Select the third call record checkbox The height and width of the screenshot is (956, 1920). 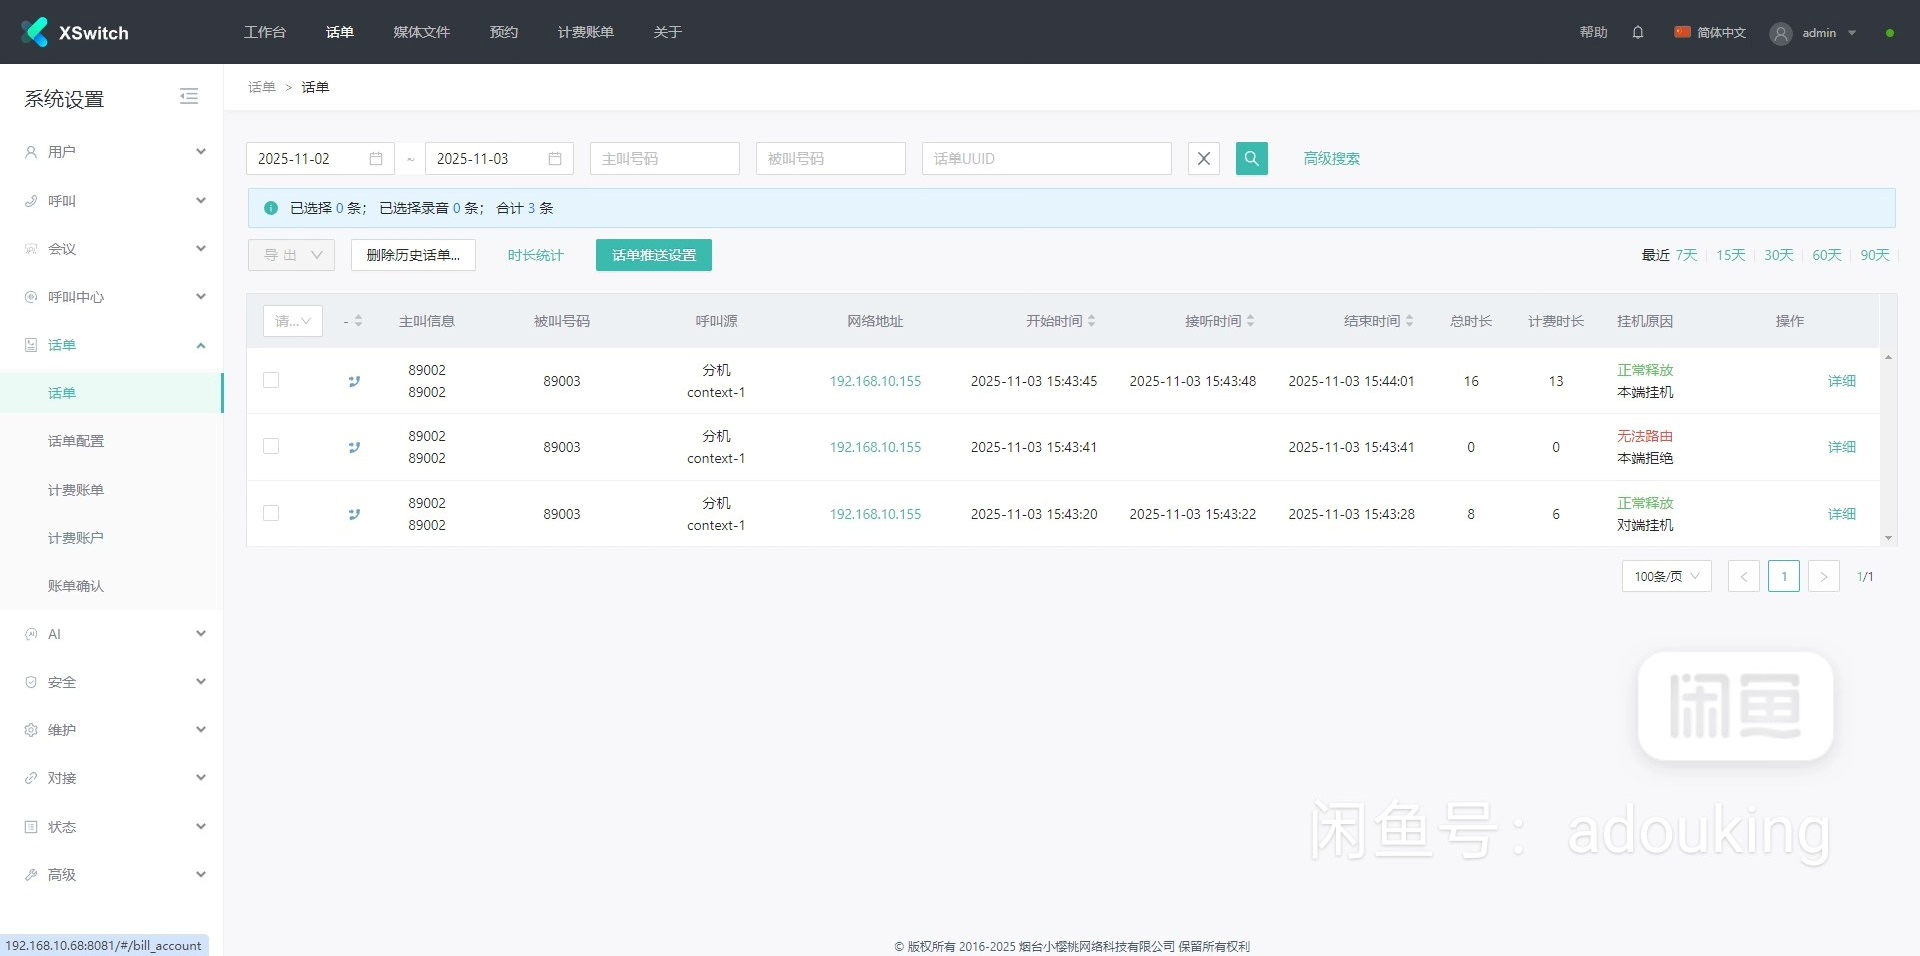[271, 513]
